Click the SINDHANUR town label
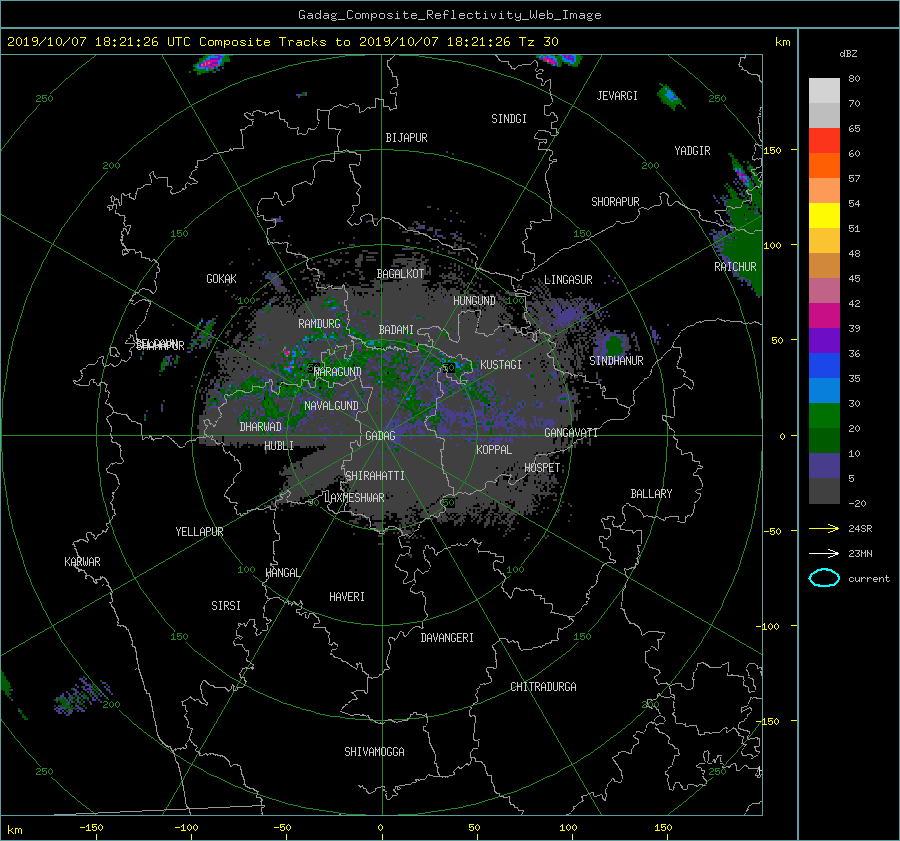The image size is (900, 841). coord(616,361)
